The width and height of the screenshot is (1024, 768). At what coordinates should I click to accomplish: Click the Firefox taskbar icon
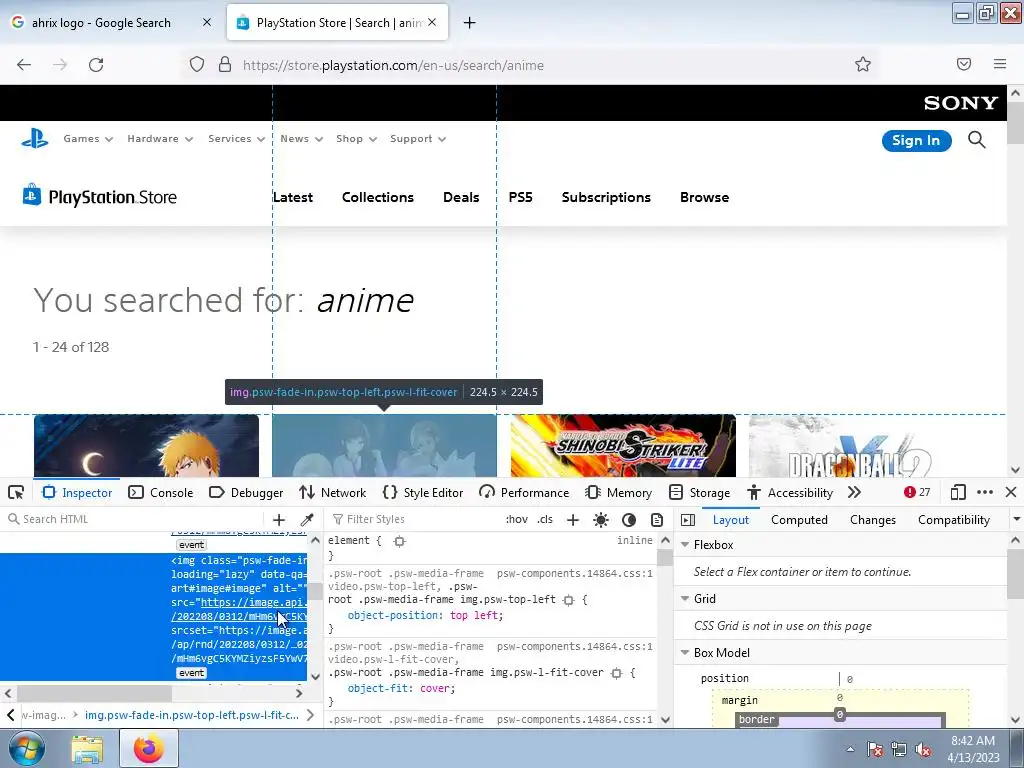point(149,748)
